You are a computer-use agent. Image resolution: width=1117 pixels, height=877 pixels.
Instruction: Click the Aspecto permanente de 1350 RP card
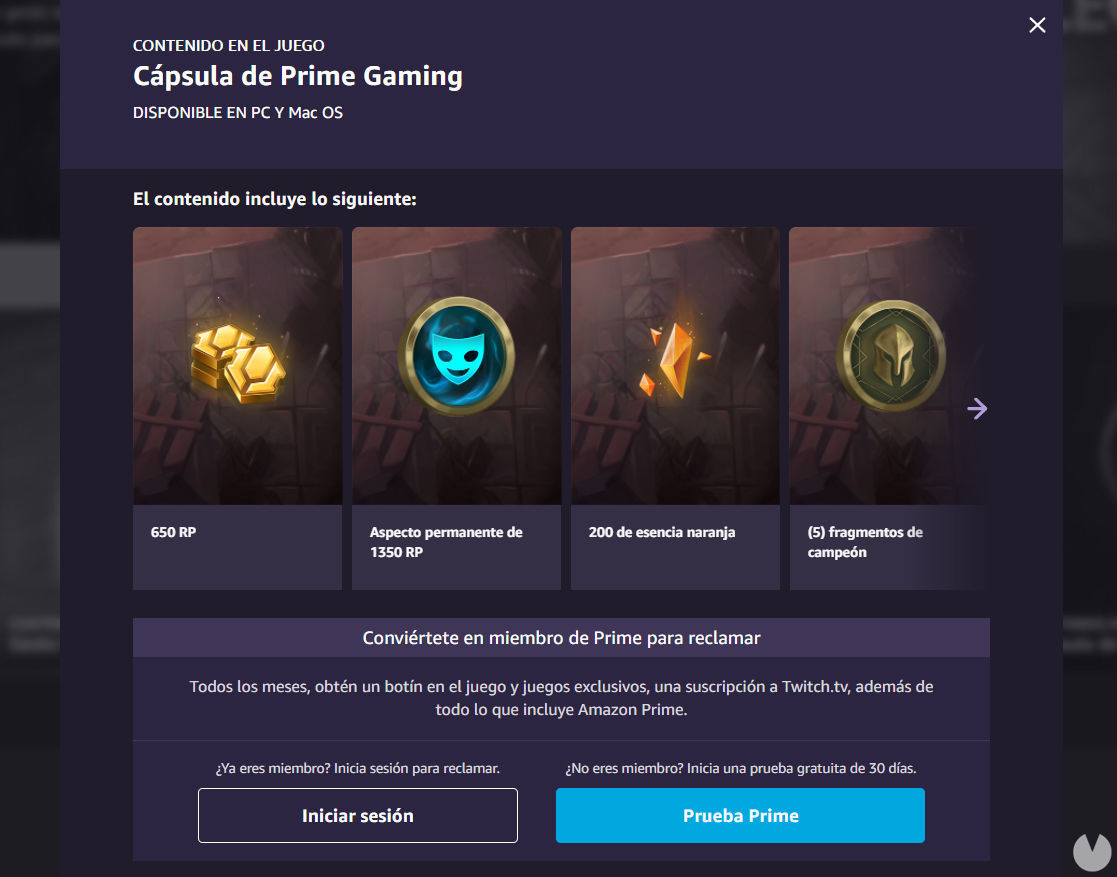pyautogui.click(x=456, y=405)
